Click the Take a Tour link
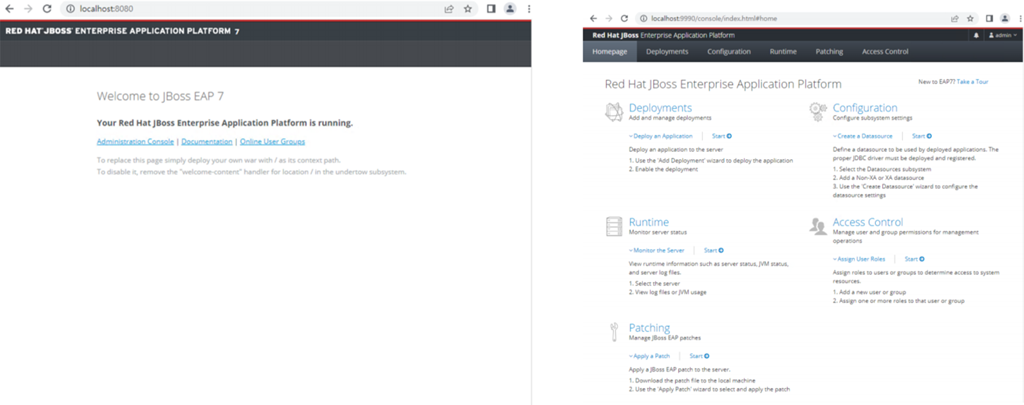The width and height of the screenshot is (1024, 405). point(972,82)
